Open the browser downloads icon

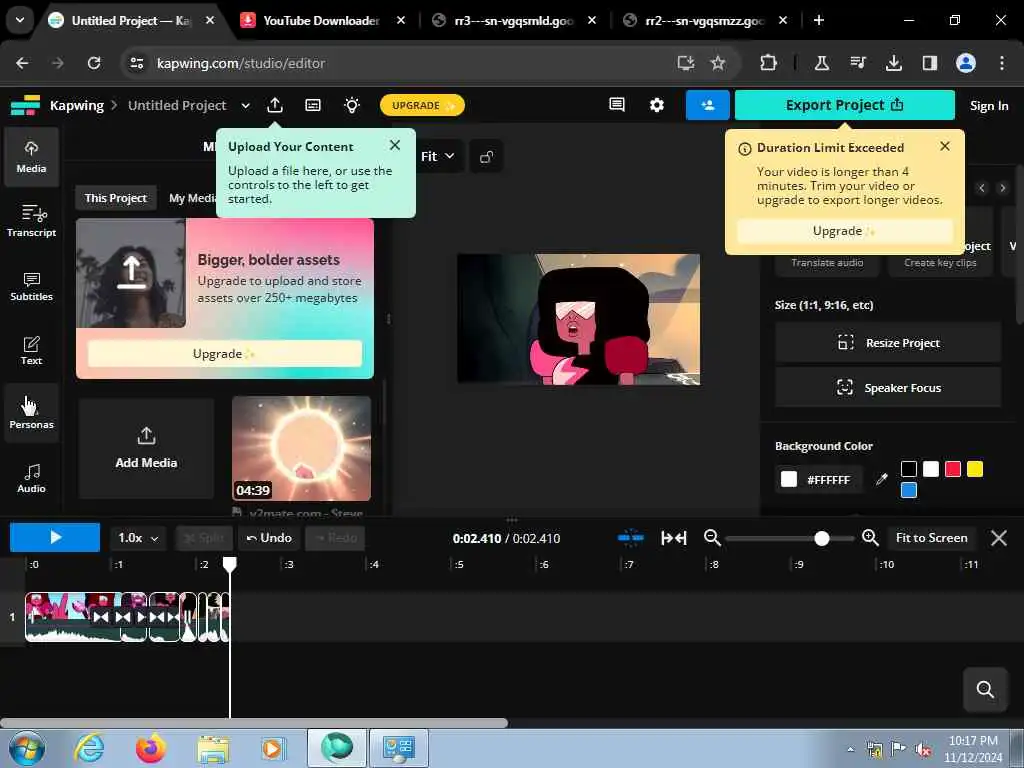coord(893,63)
